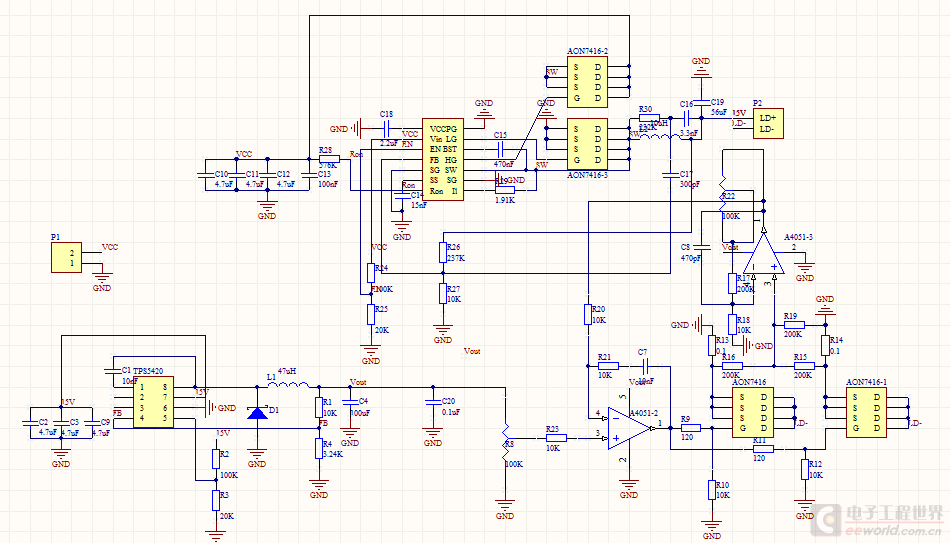Select capacitor C18 2.2uF
The width and height of the screenshot is (950, 543).
tap(387, 128)
